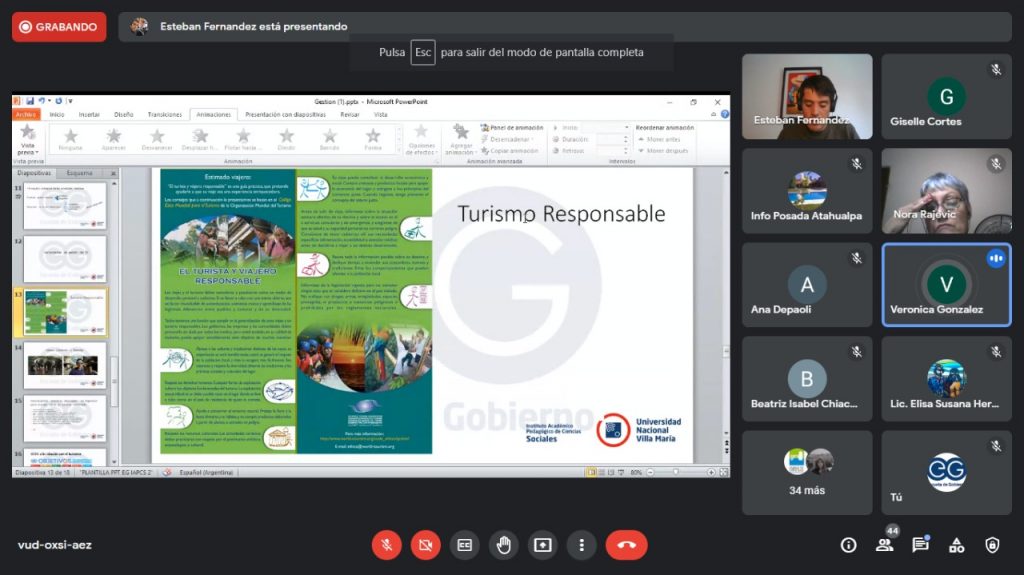Click the 34 más participants tile
Image resolution: width=1024 pixels, height=575 pixels.
coord(807,472)
